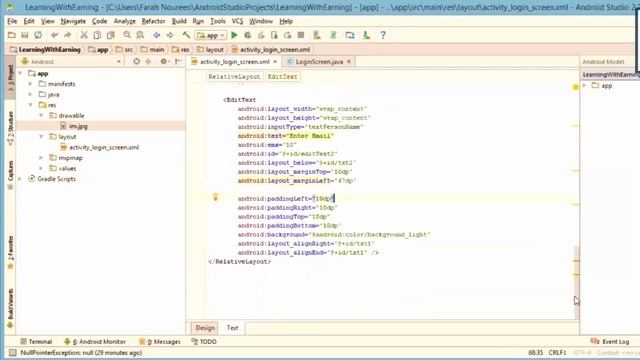Open the Help question mark icon
640x360 pixels.
click(383, 36)
